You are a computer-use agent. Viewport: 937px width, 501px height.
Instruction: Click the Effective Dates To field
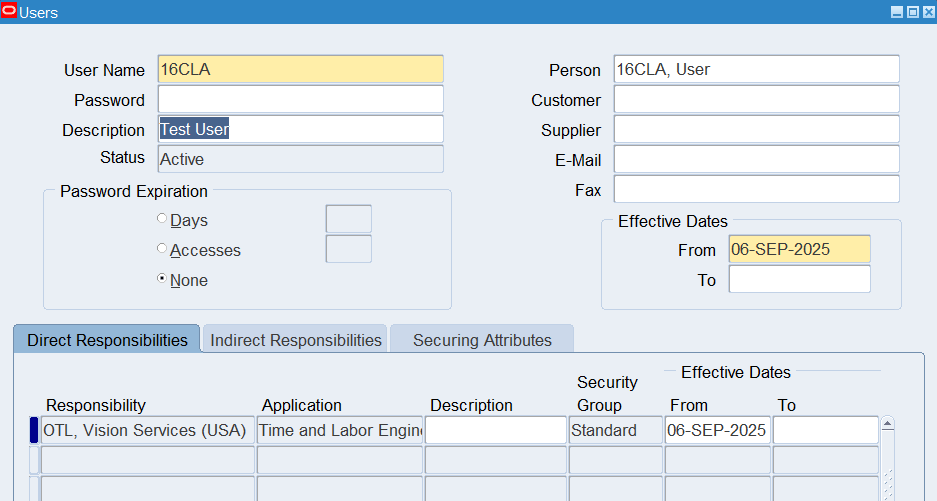point(799,280)
